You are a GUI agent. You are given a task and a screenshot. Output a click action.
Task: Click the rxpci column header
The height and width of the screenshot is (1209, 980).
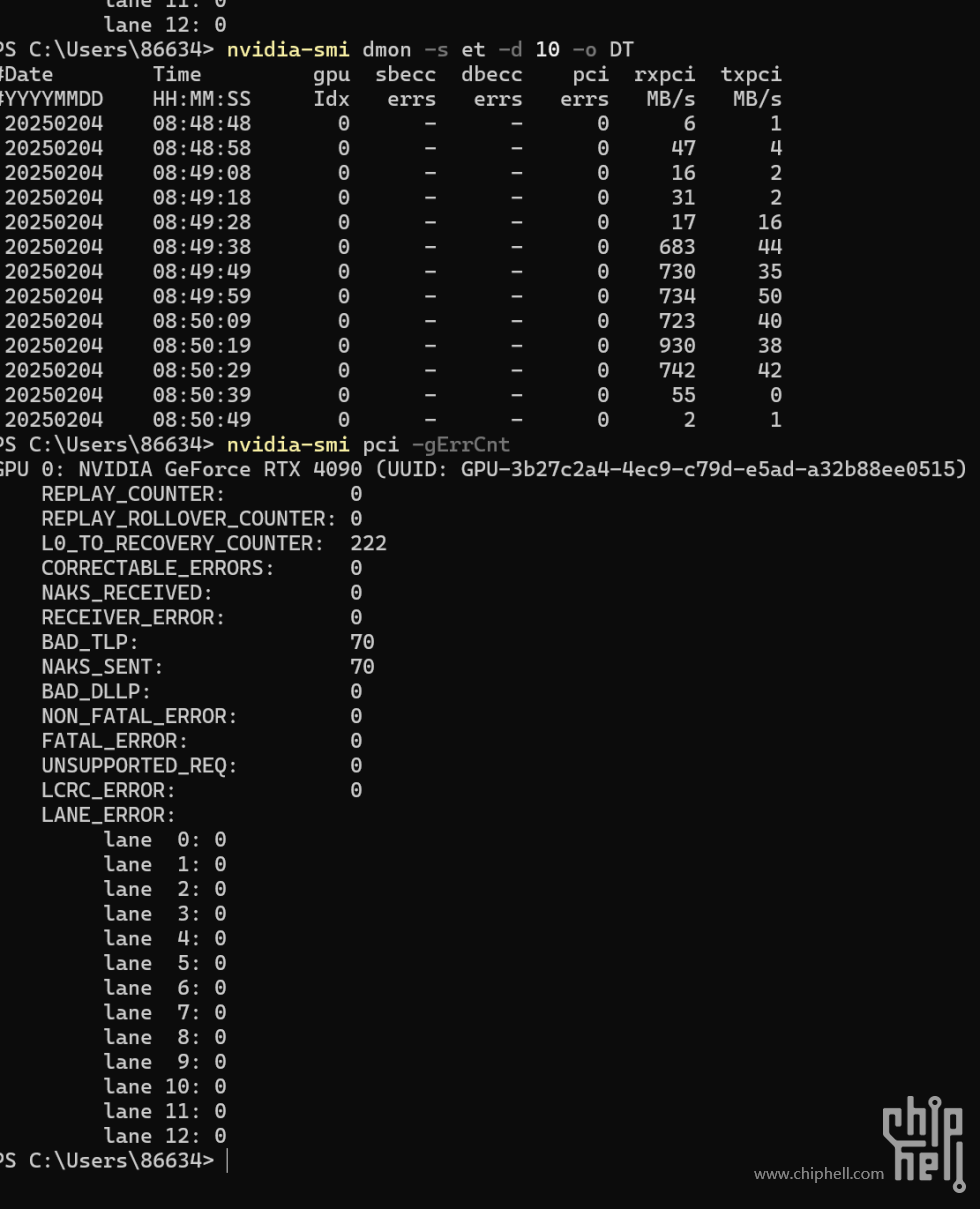665,74
